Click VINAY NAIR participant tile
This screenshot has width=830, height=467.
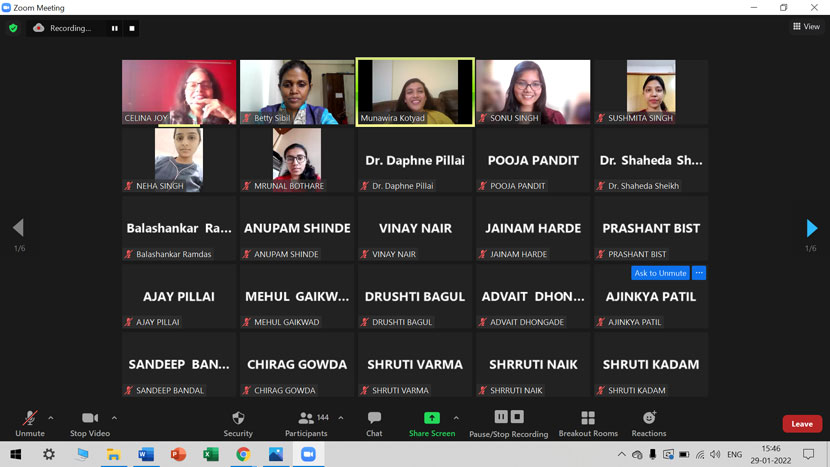pyautogui.click(x=415, y=228)
